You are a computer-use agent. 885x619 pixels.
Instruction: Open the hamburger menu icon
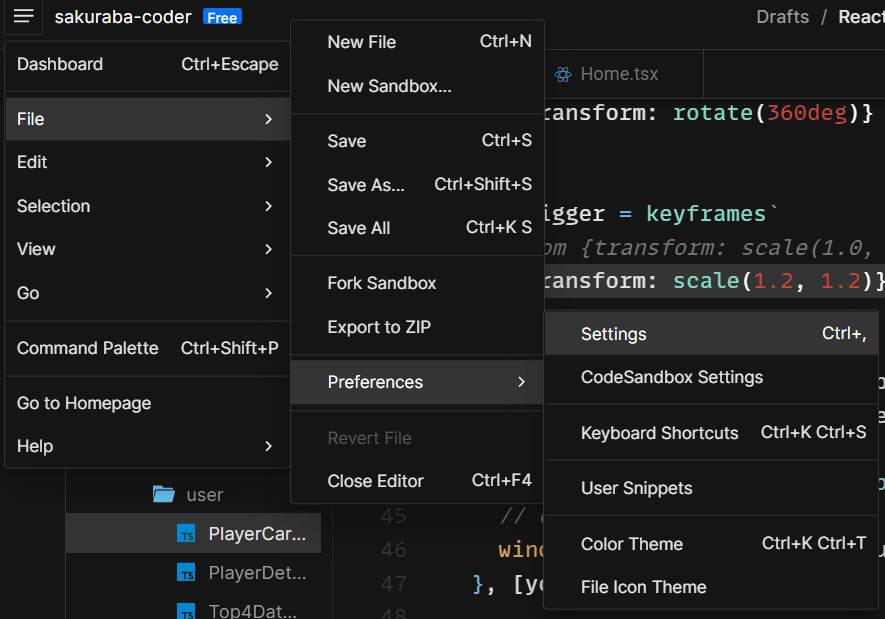click(23, 16)
